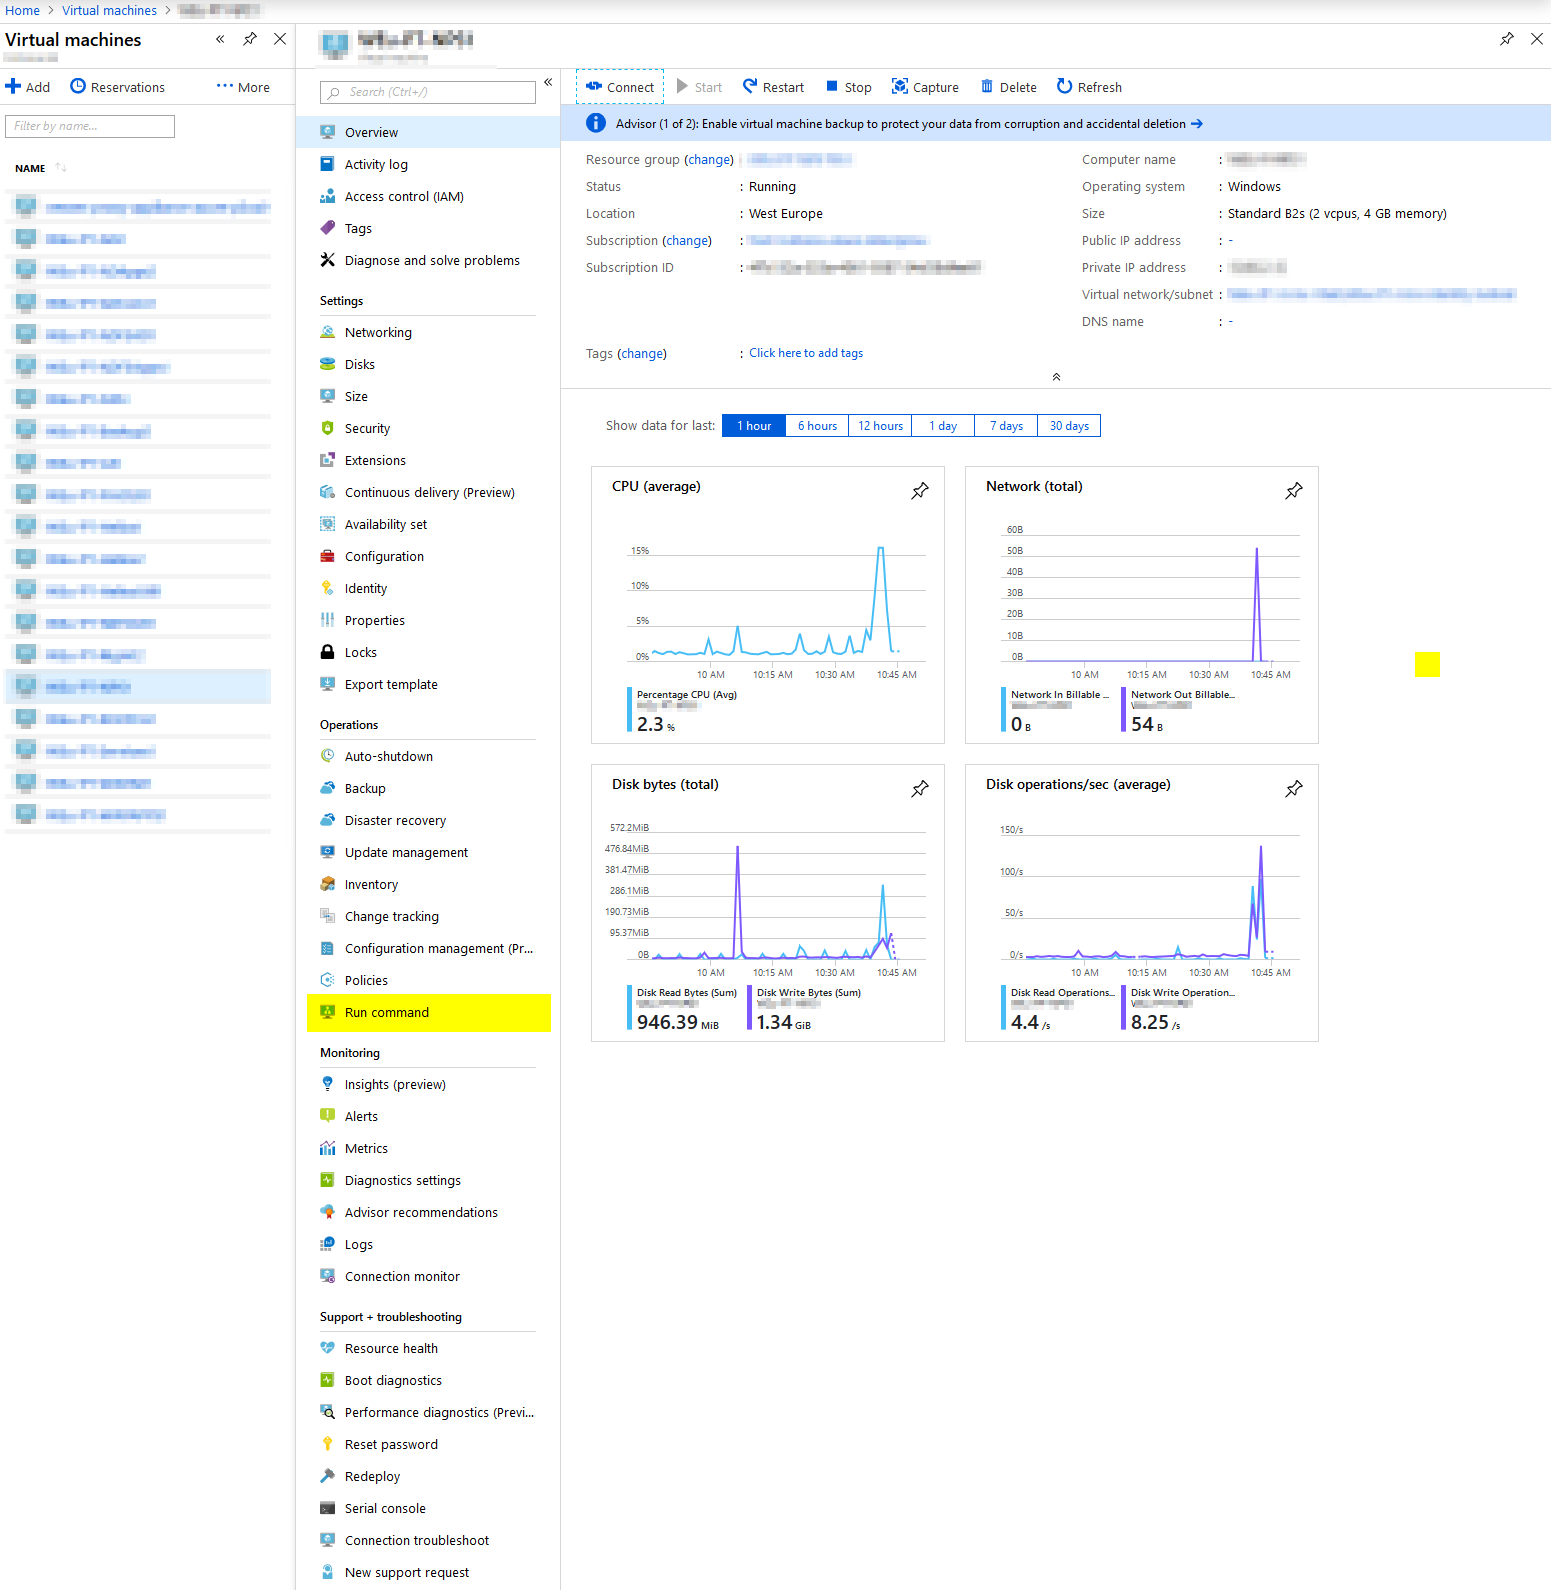
Task: Click the Locks padlock icon
Action: [x=327, y=652]
